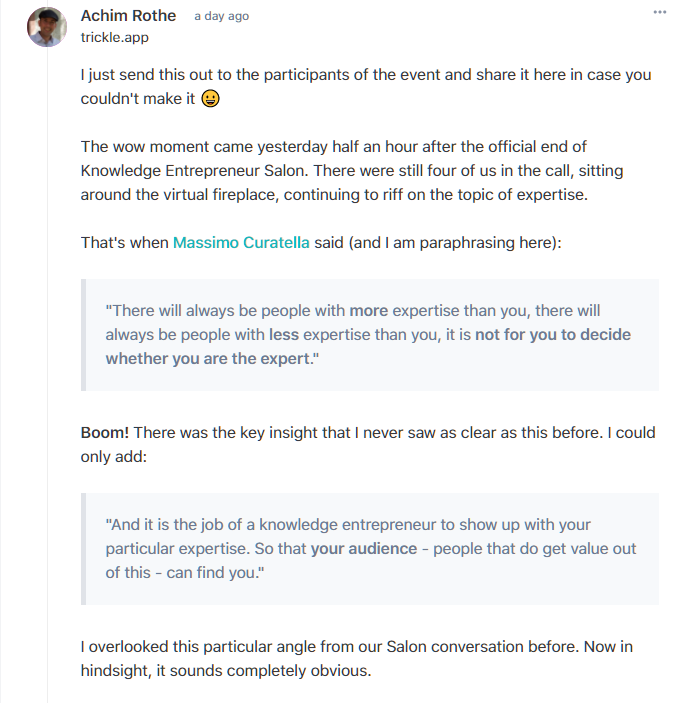Open the trickle.app link under author
Image resolution: width=692 pixels, height=703 pixels.
point(115,37)
